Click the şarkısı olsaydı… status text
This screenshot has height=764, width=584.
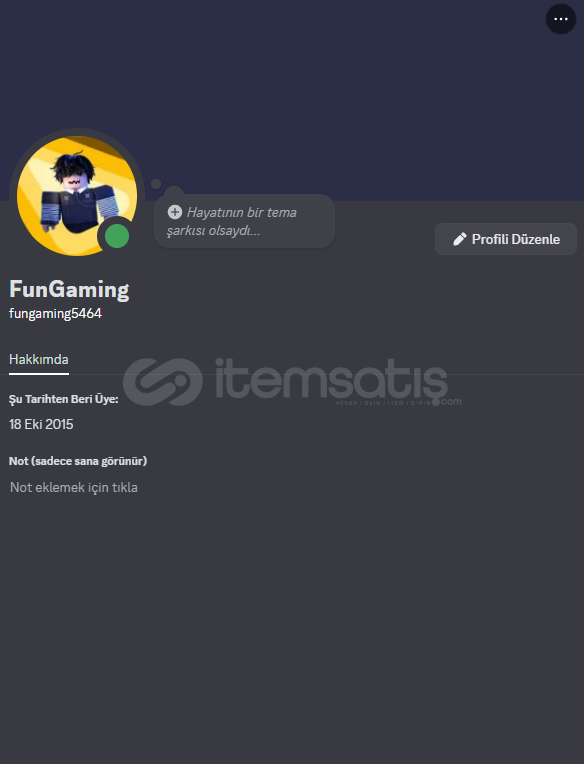pos(213,230)
